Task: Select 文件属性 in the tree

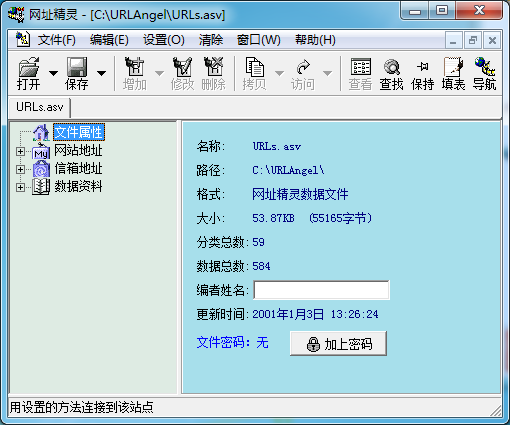Action: pos(79,132)
